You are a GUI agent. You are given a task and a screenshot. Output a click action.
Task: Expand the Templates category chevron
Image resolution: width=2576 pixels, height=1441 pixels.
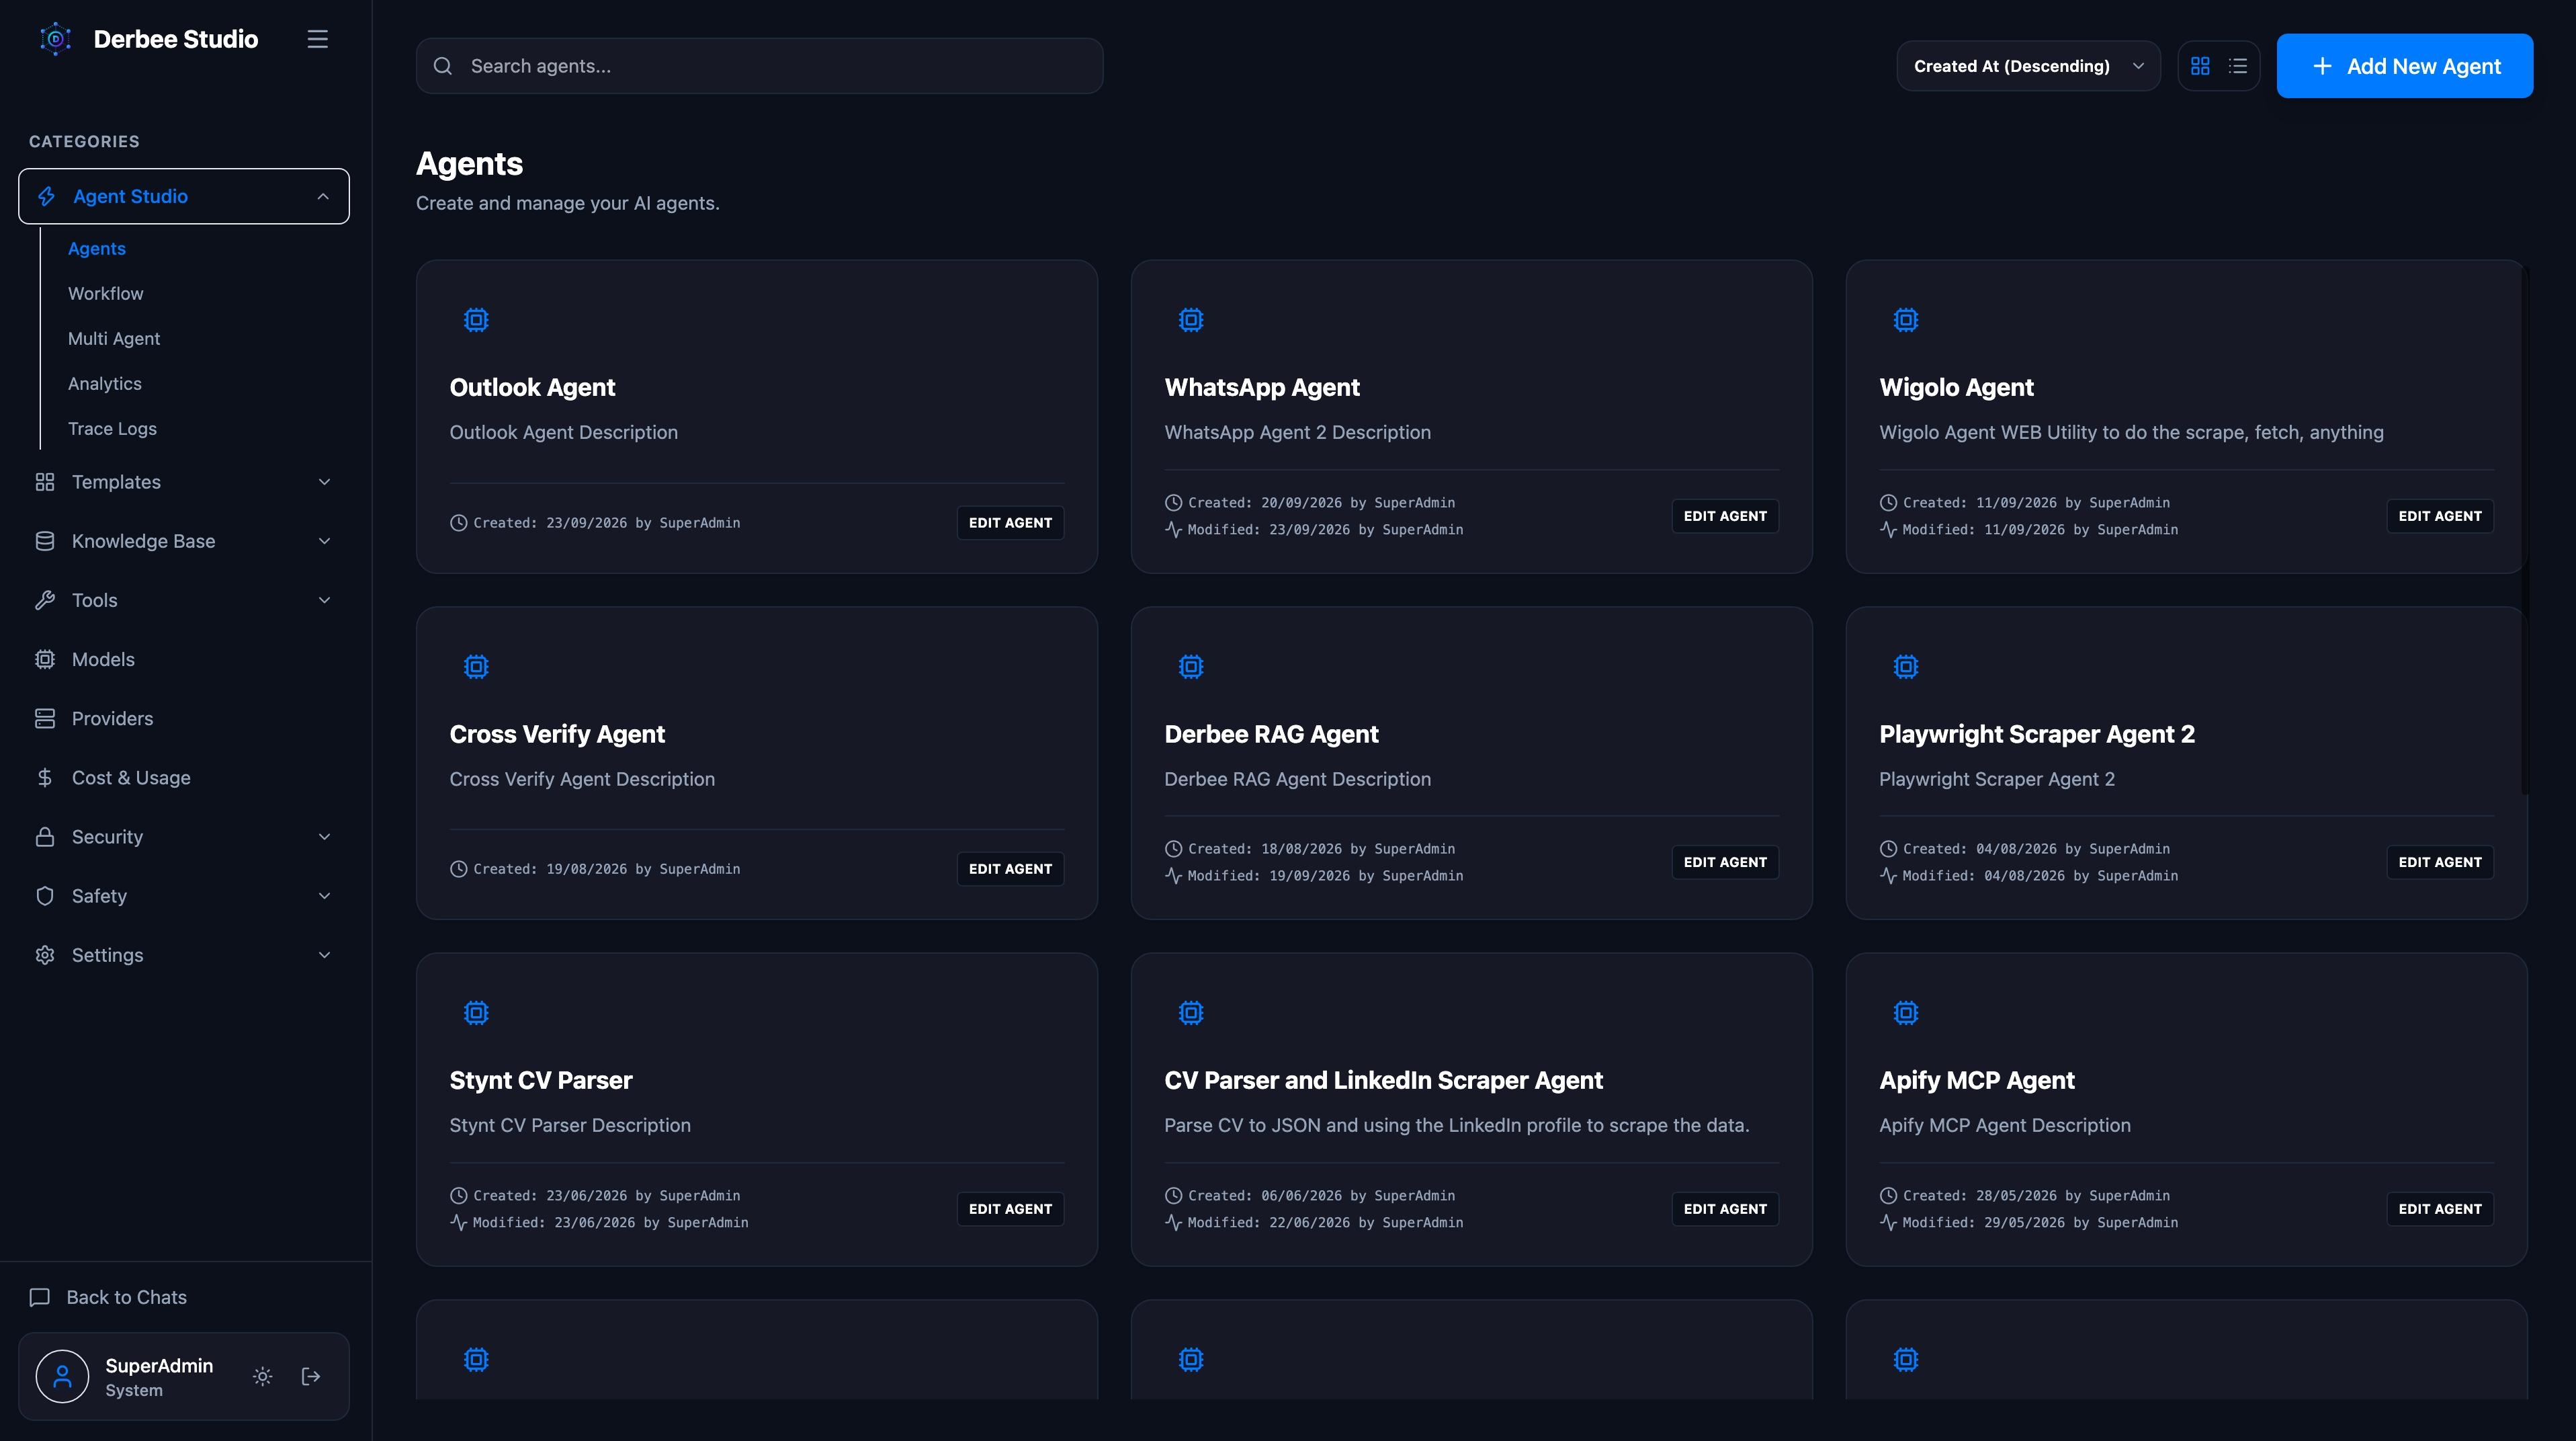[x=324, y=482]
